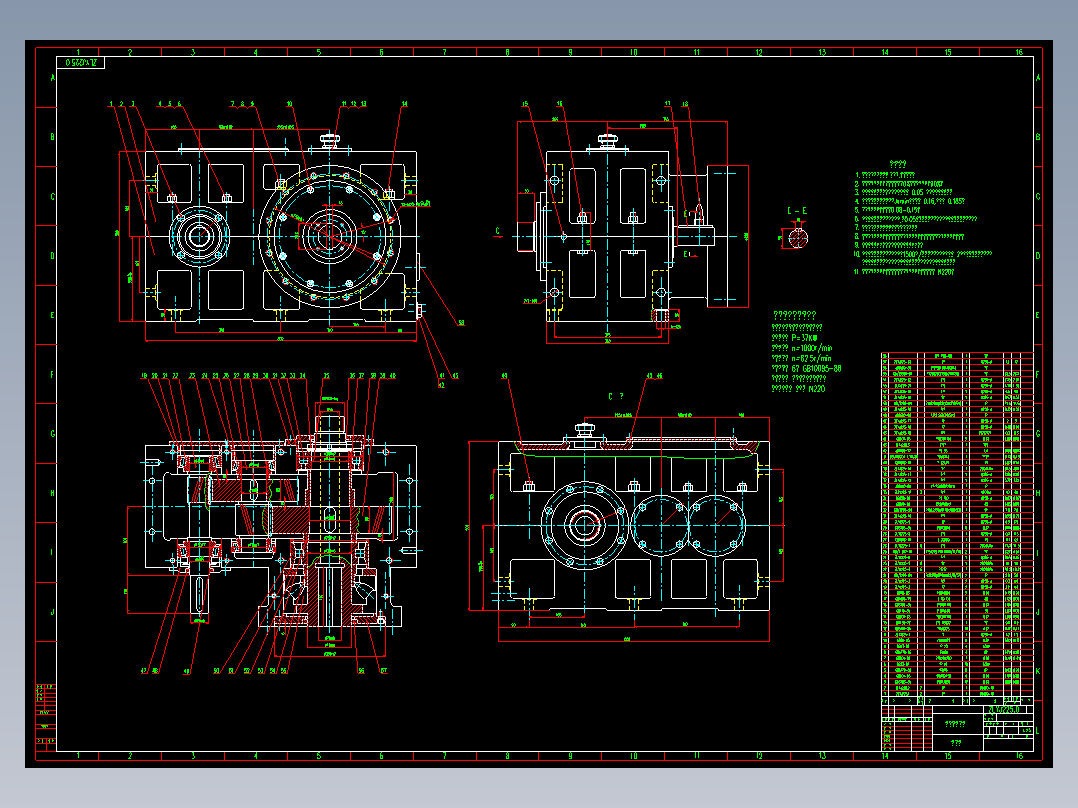Click the 'P=37KW' power specification text
This screenshot has height=808, width=1078.
click(804, 338)
